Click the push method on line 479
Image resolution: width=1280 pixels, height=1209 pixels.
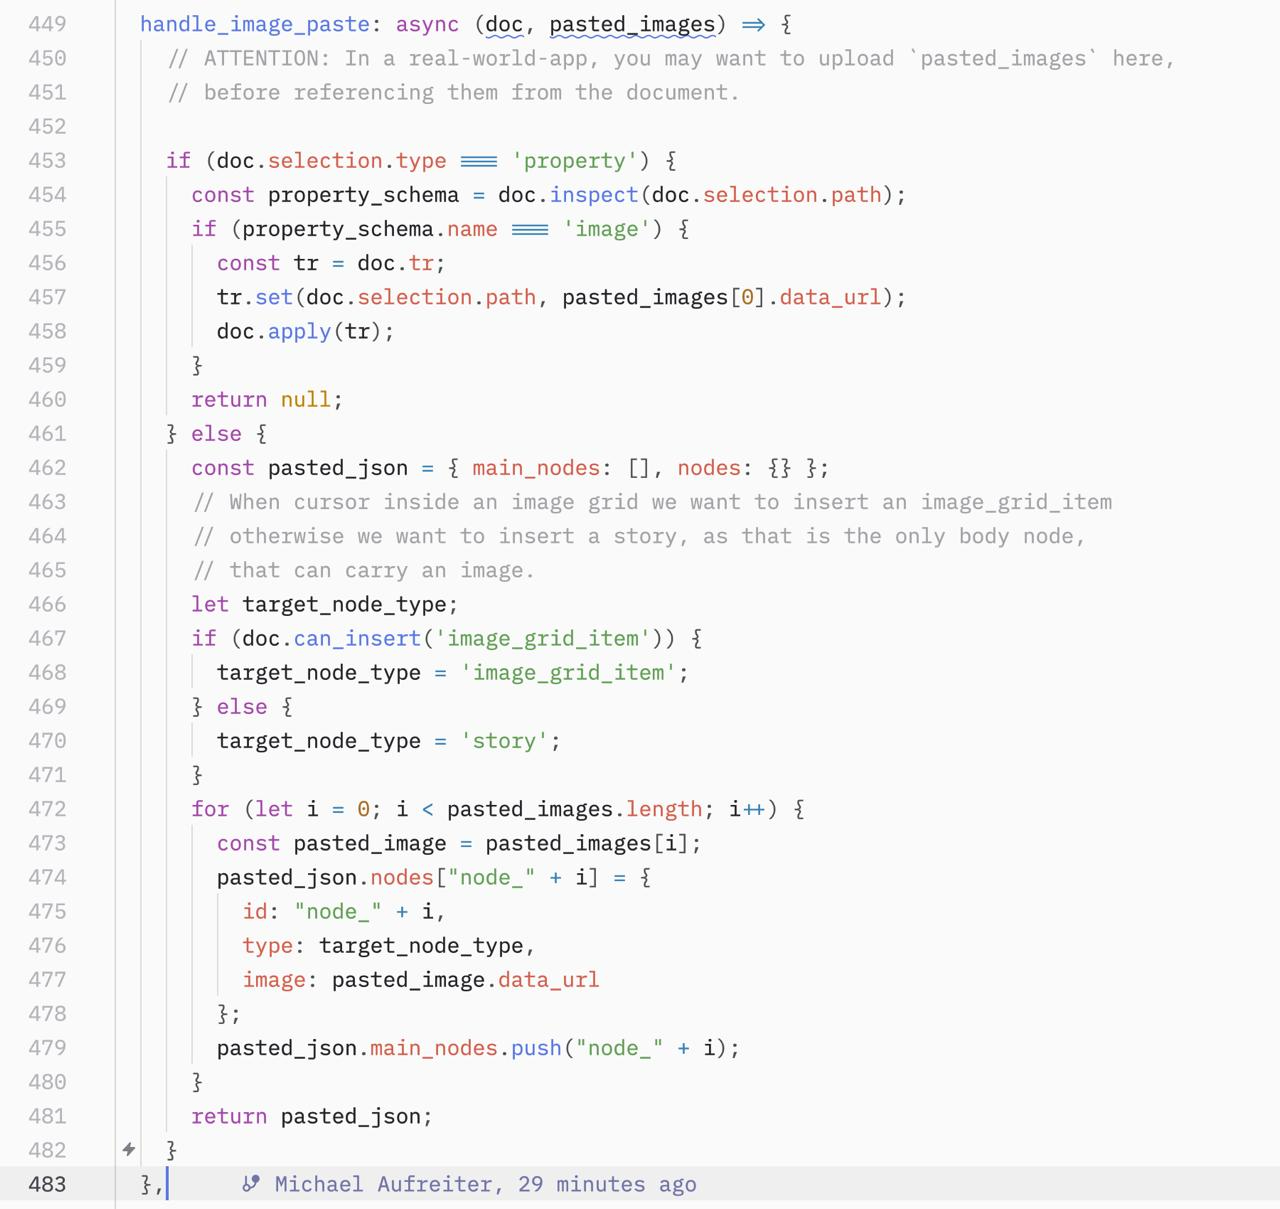(536, 1048)
